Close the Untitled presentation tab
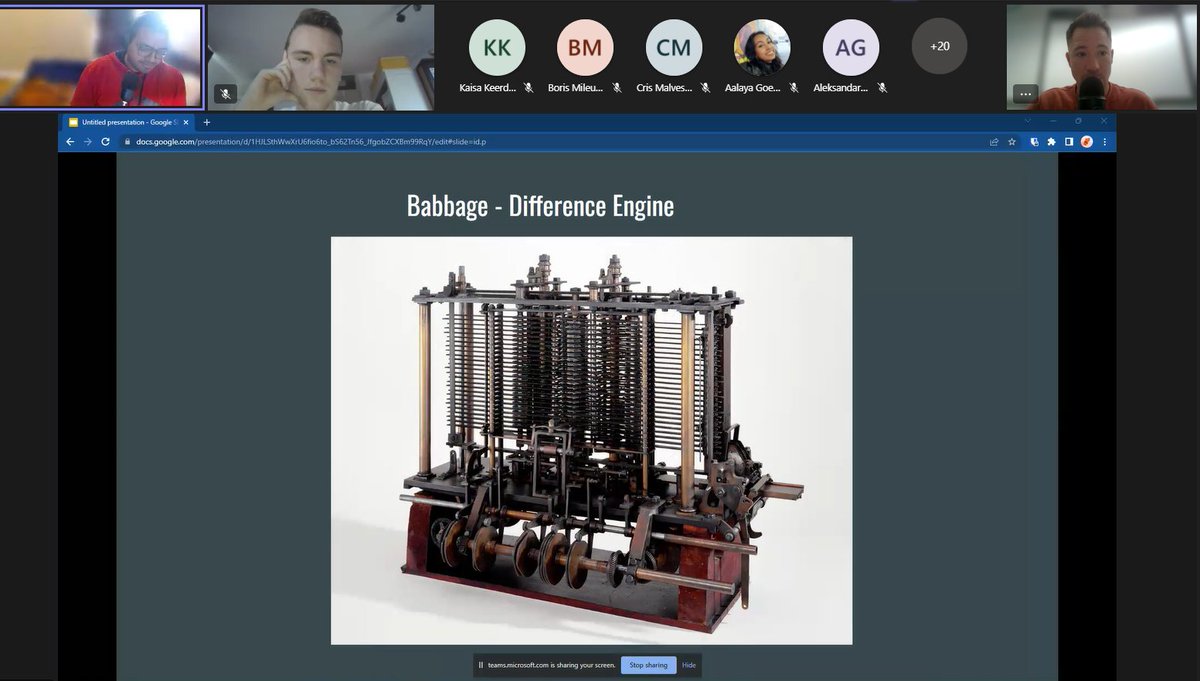 (x=187, y=122)
